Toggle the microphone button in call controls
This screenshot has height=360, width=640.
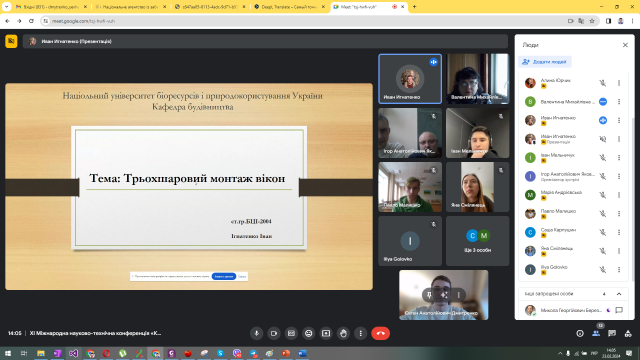click(256, 333)
